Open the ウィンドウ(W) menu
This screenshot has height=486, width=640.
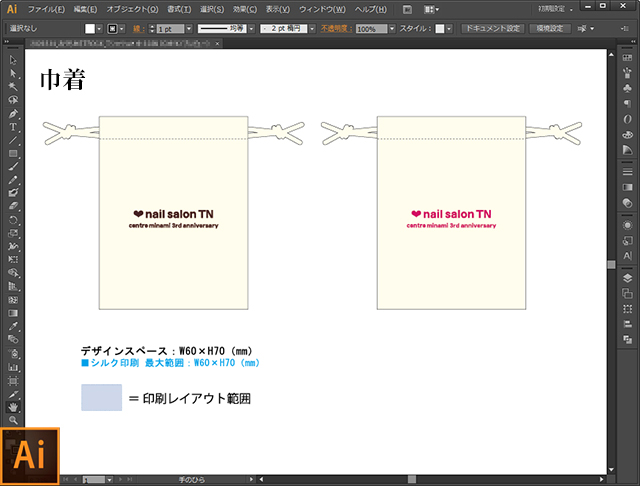tap(322, 9)
